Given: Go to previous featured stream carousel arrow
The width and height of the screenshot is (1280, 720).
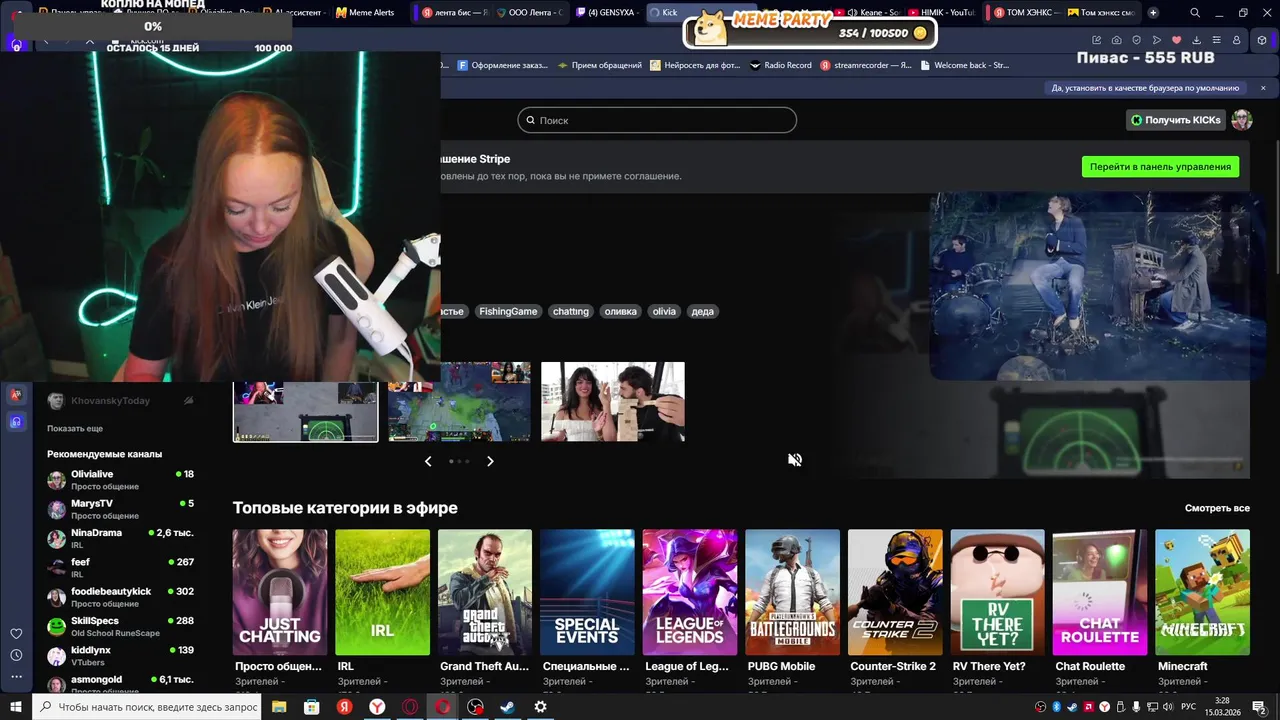Looking at the screenshot, I should [428, 461].
